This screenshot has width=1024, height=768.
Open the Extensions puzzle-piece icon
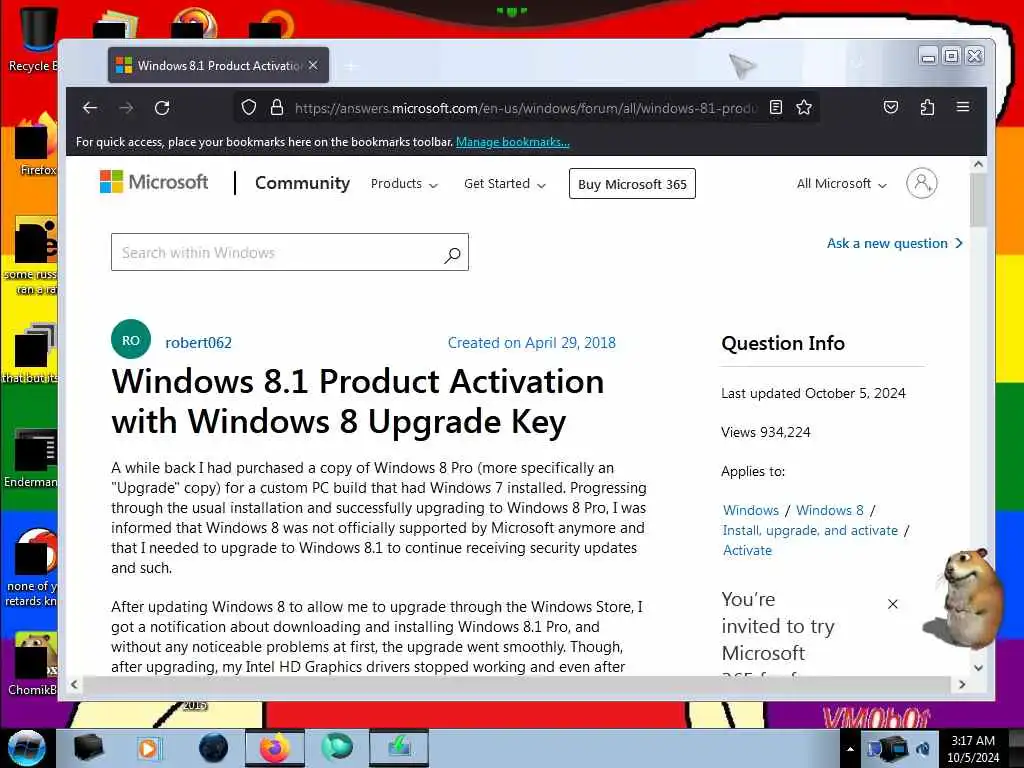[927, 107]
